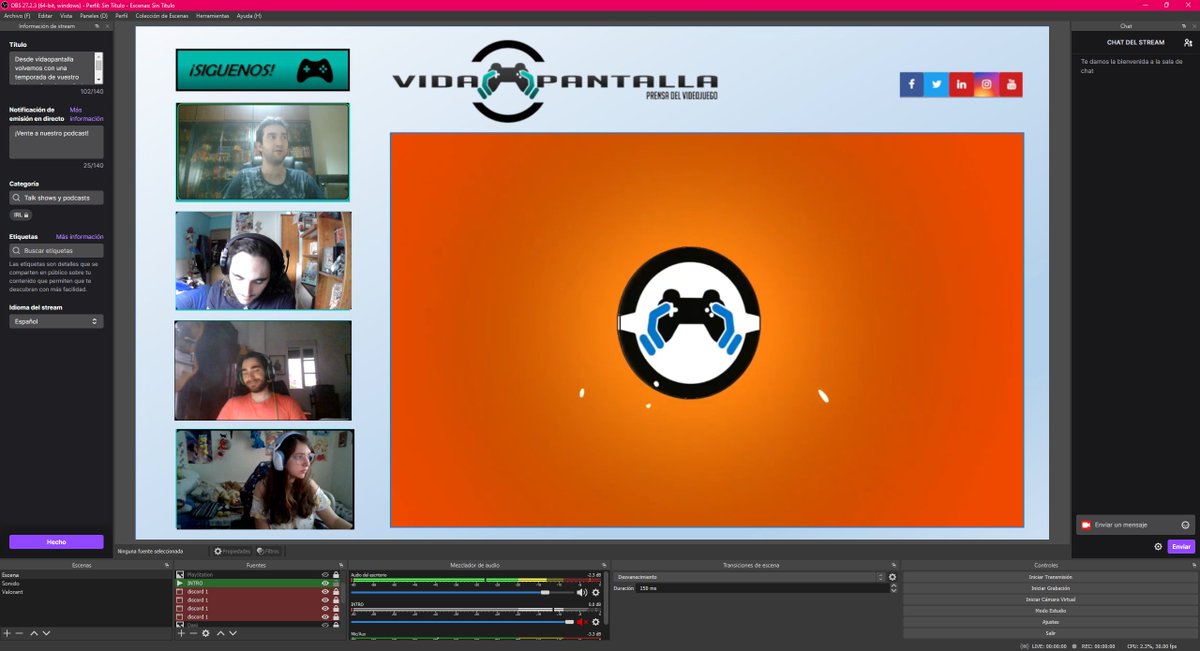Add a new scene with the plus icon in Escenas
Screen dimensions: 1200x651
pyautogui.click(x=7, y=633)
